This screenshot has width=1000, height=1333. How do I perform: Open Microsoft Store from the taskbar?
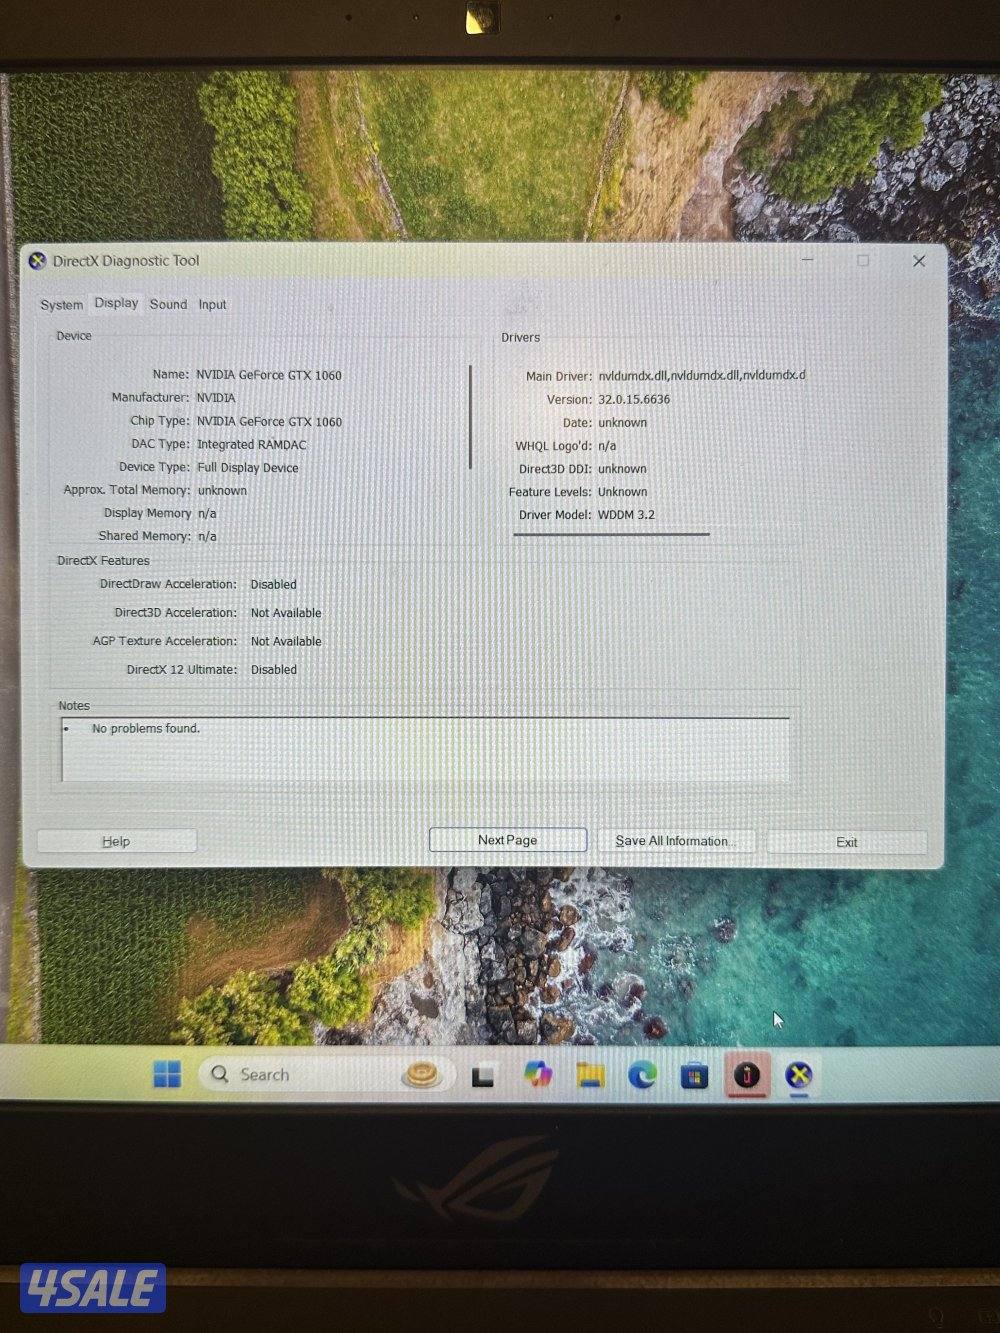click(x=694, y=1076)
